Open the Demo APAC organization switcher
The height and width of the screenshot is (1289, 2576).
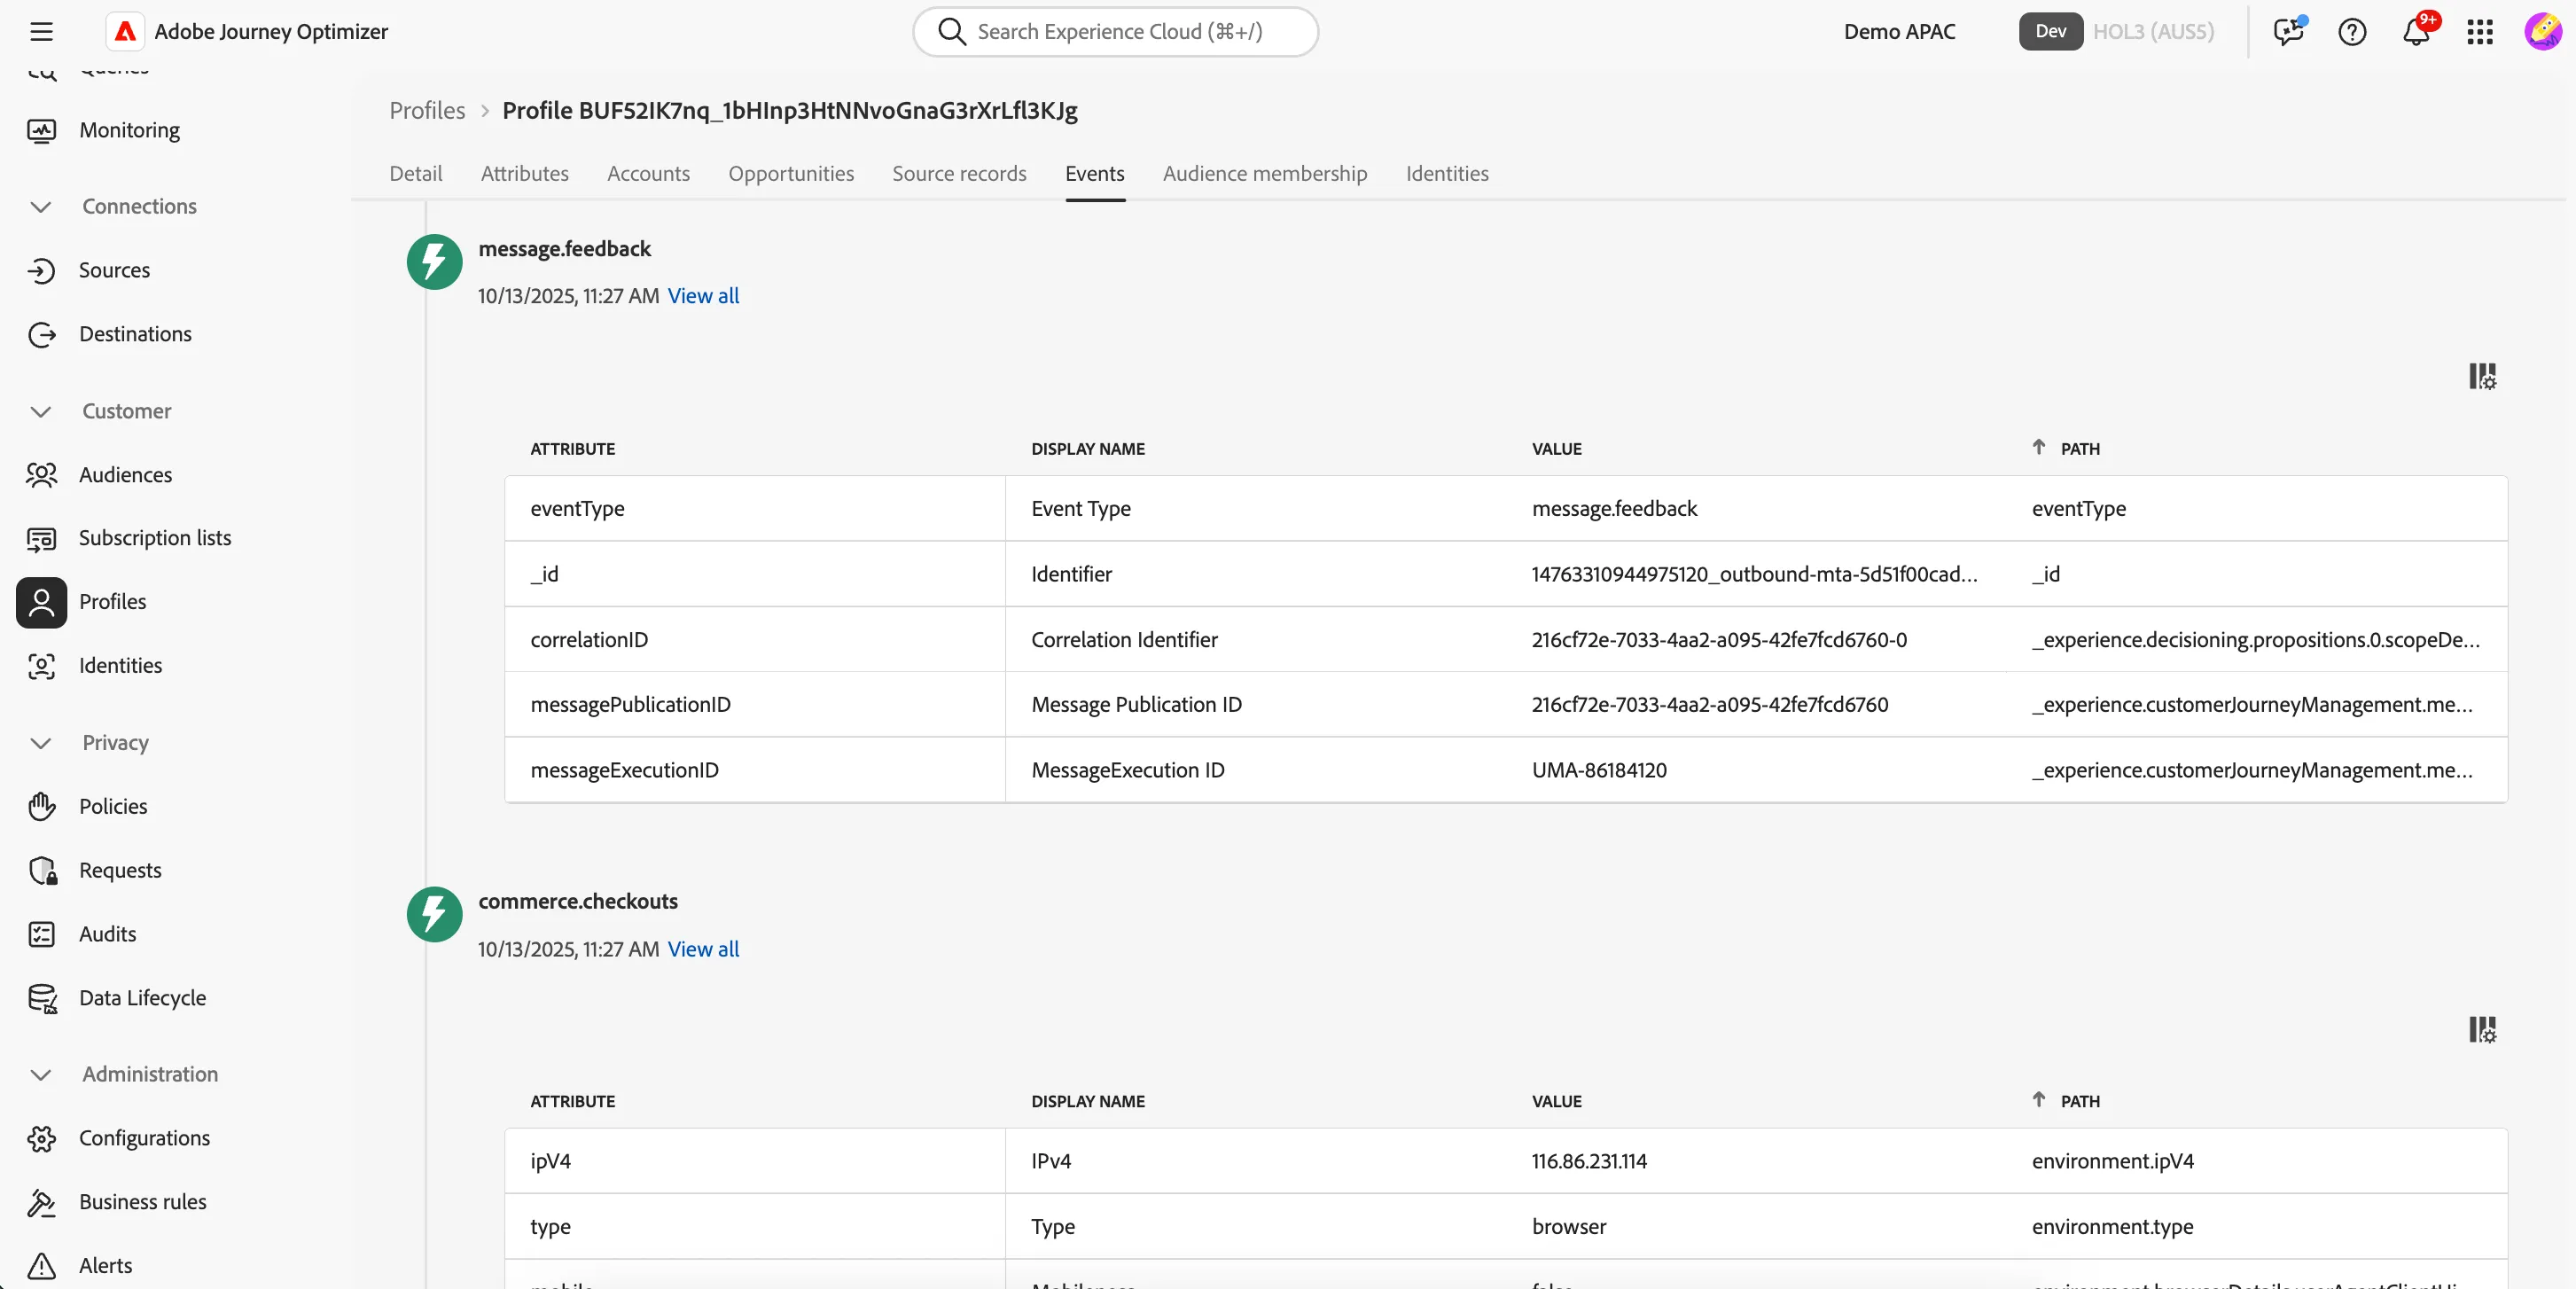1899,32
